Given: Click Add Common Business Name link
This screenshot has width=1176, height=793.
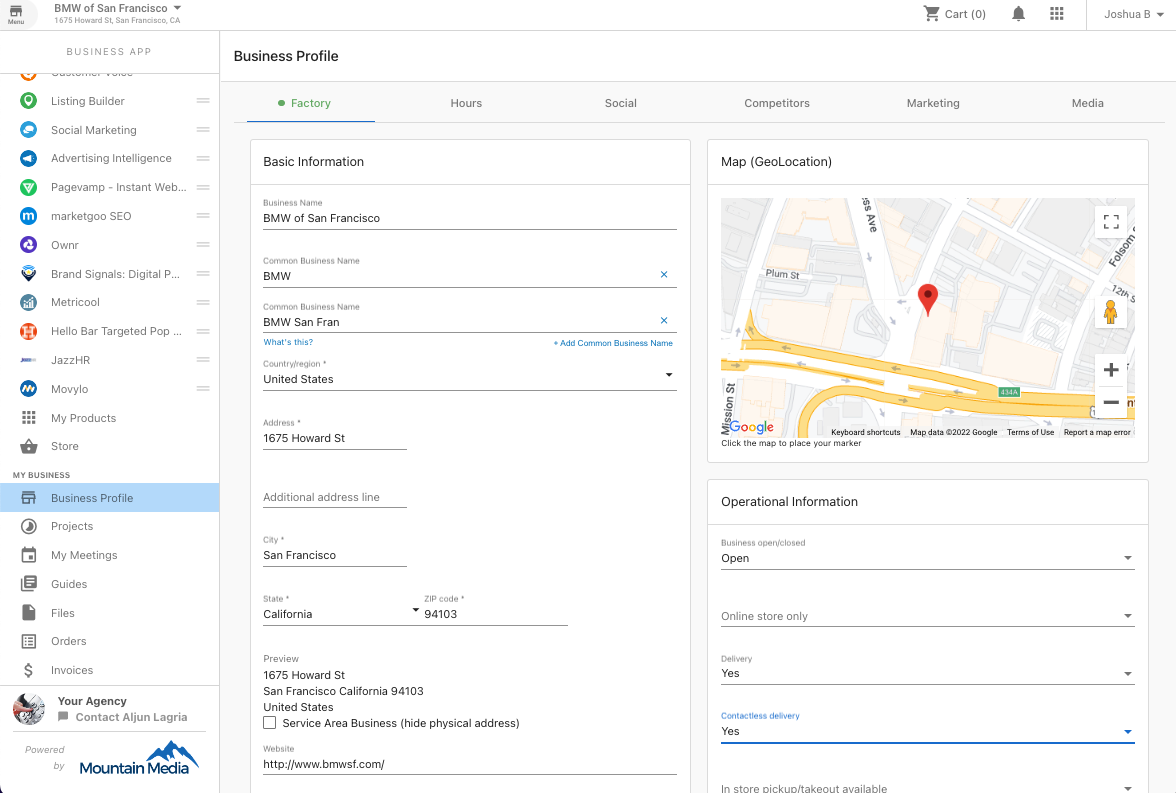Looking at the screenshot, I should tap(614, 343).
